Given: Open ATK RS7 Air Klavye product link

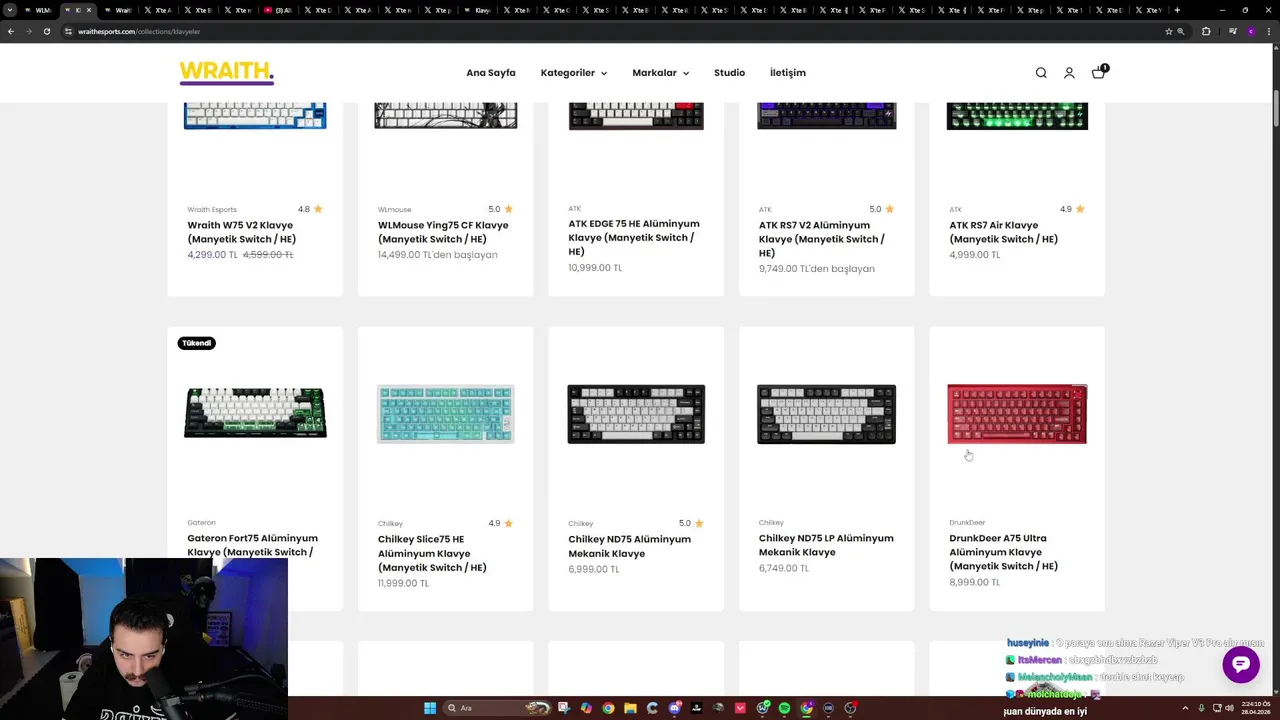Looking at the screenshot, I should (1003, 232).
